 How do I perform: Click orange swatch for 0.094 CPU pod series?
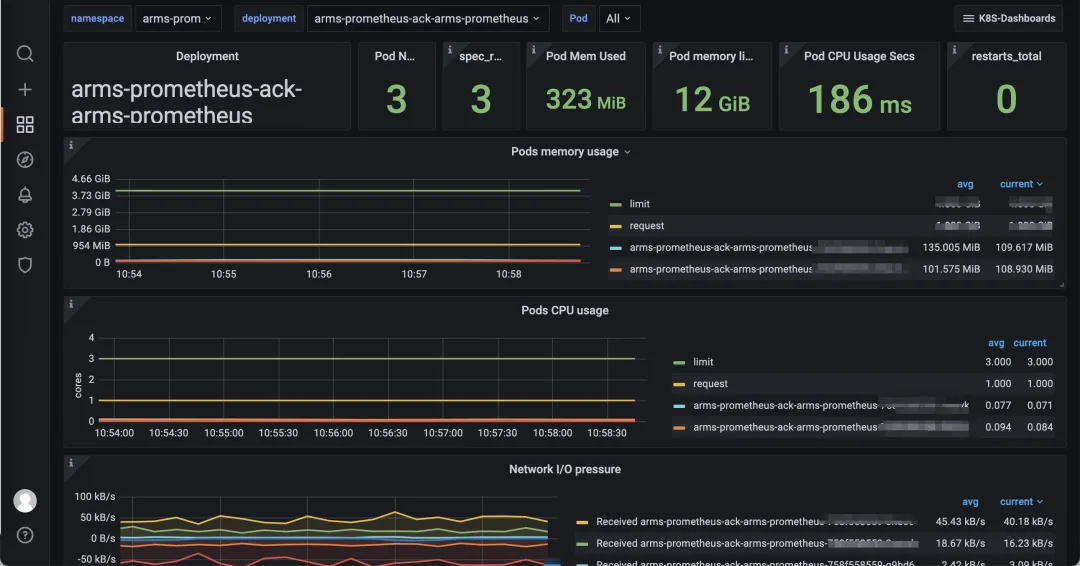pos(679,428)
